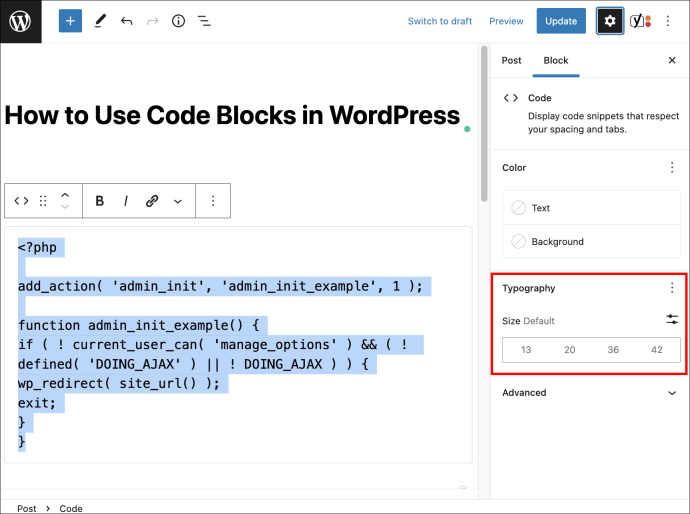
Task: Open the Typography panel options menu
Action: tap(672, 288)
